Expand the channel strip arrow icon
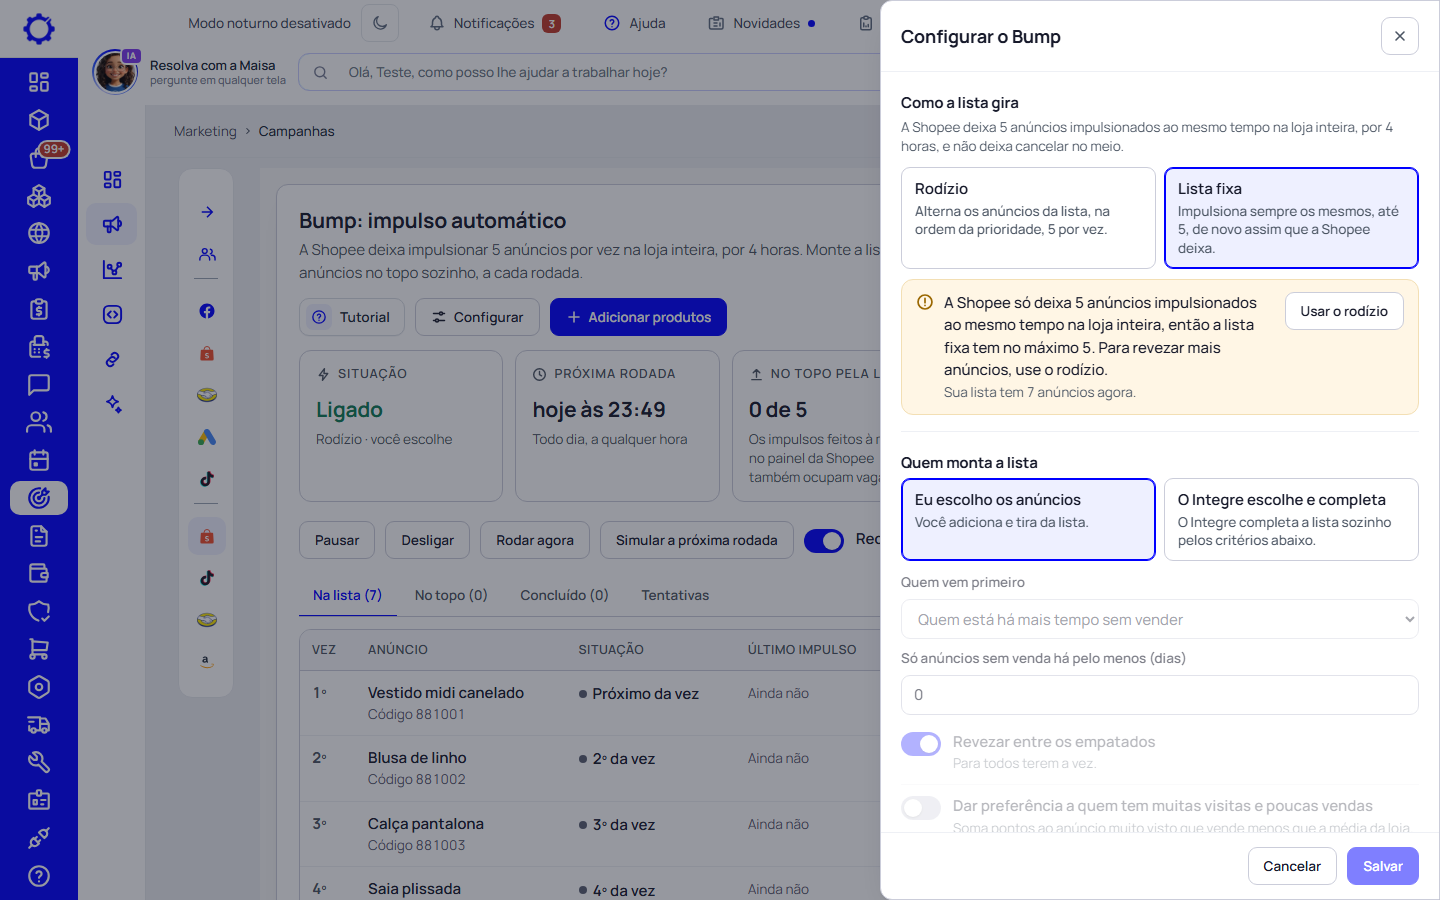Screen dimensions: 1440x900 pos(207,212)
